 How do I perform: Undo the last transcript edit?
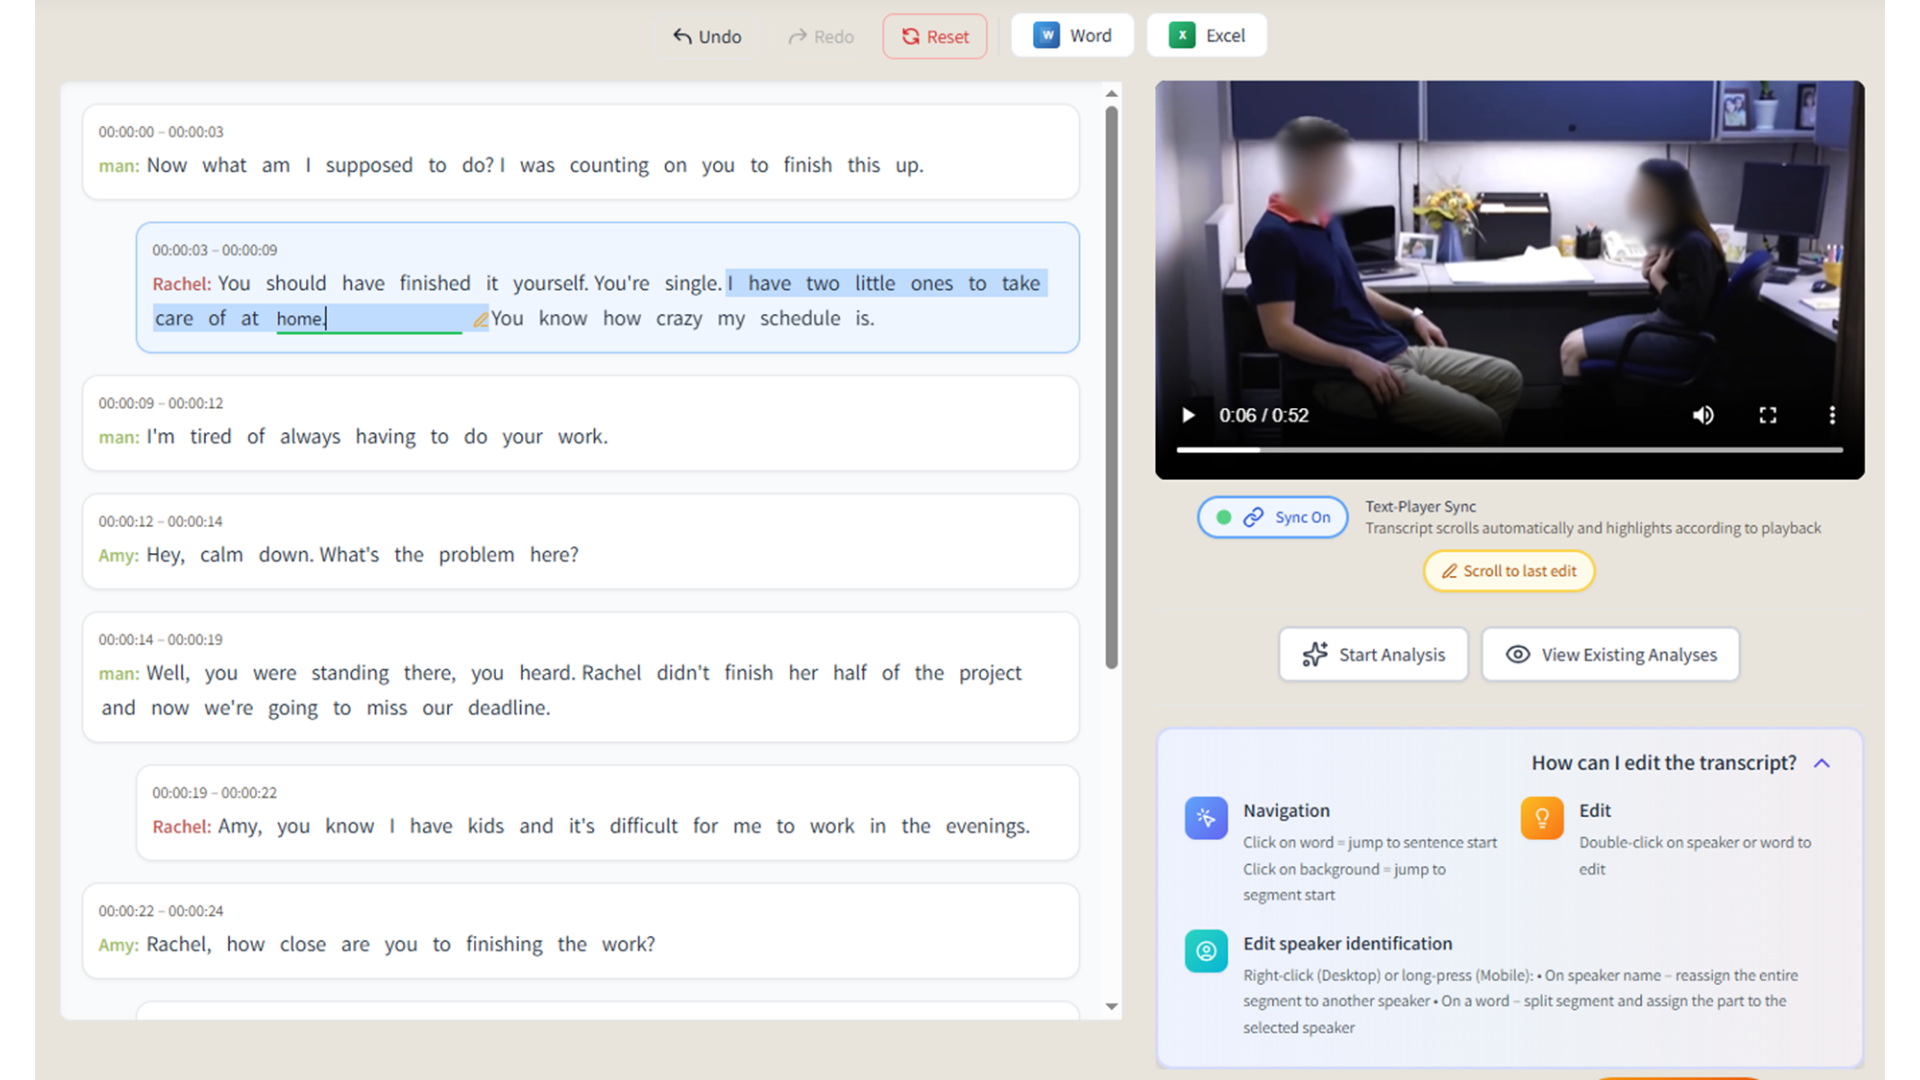click(x=706, y=36)
